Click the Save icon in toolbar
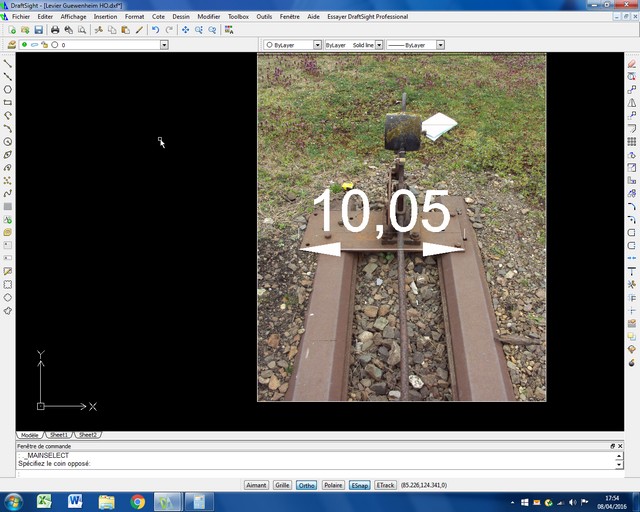 tap(39, 30)
